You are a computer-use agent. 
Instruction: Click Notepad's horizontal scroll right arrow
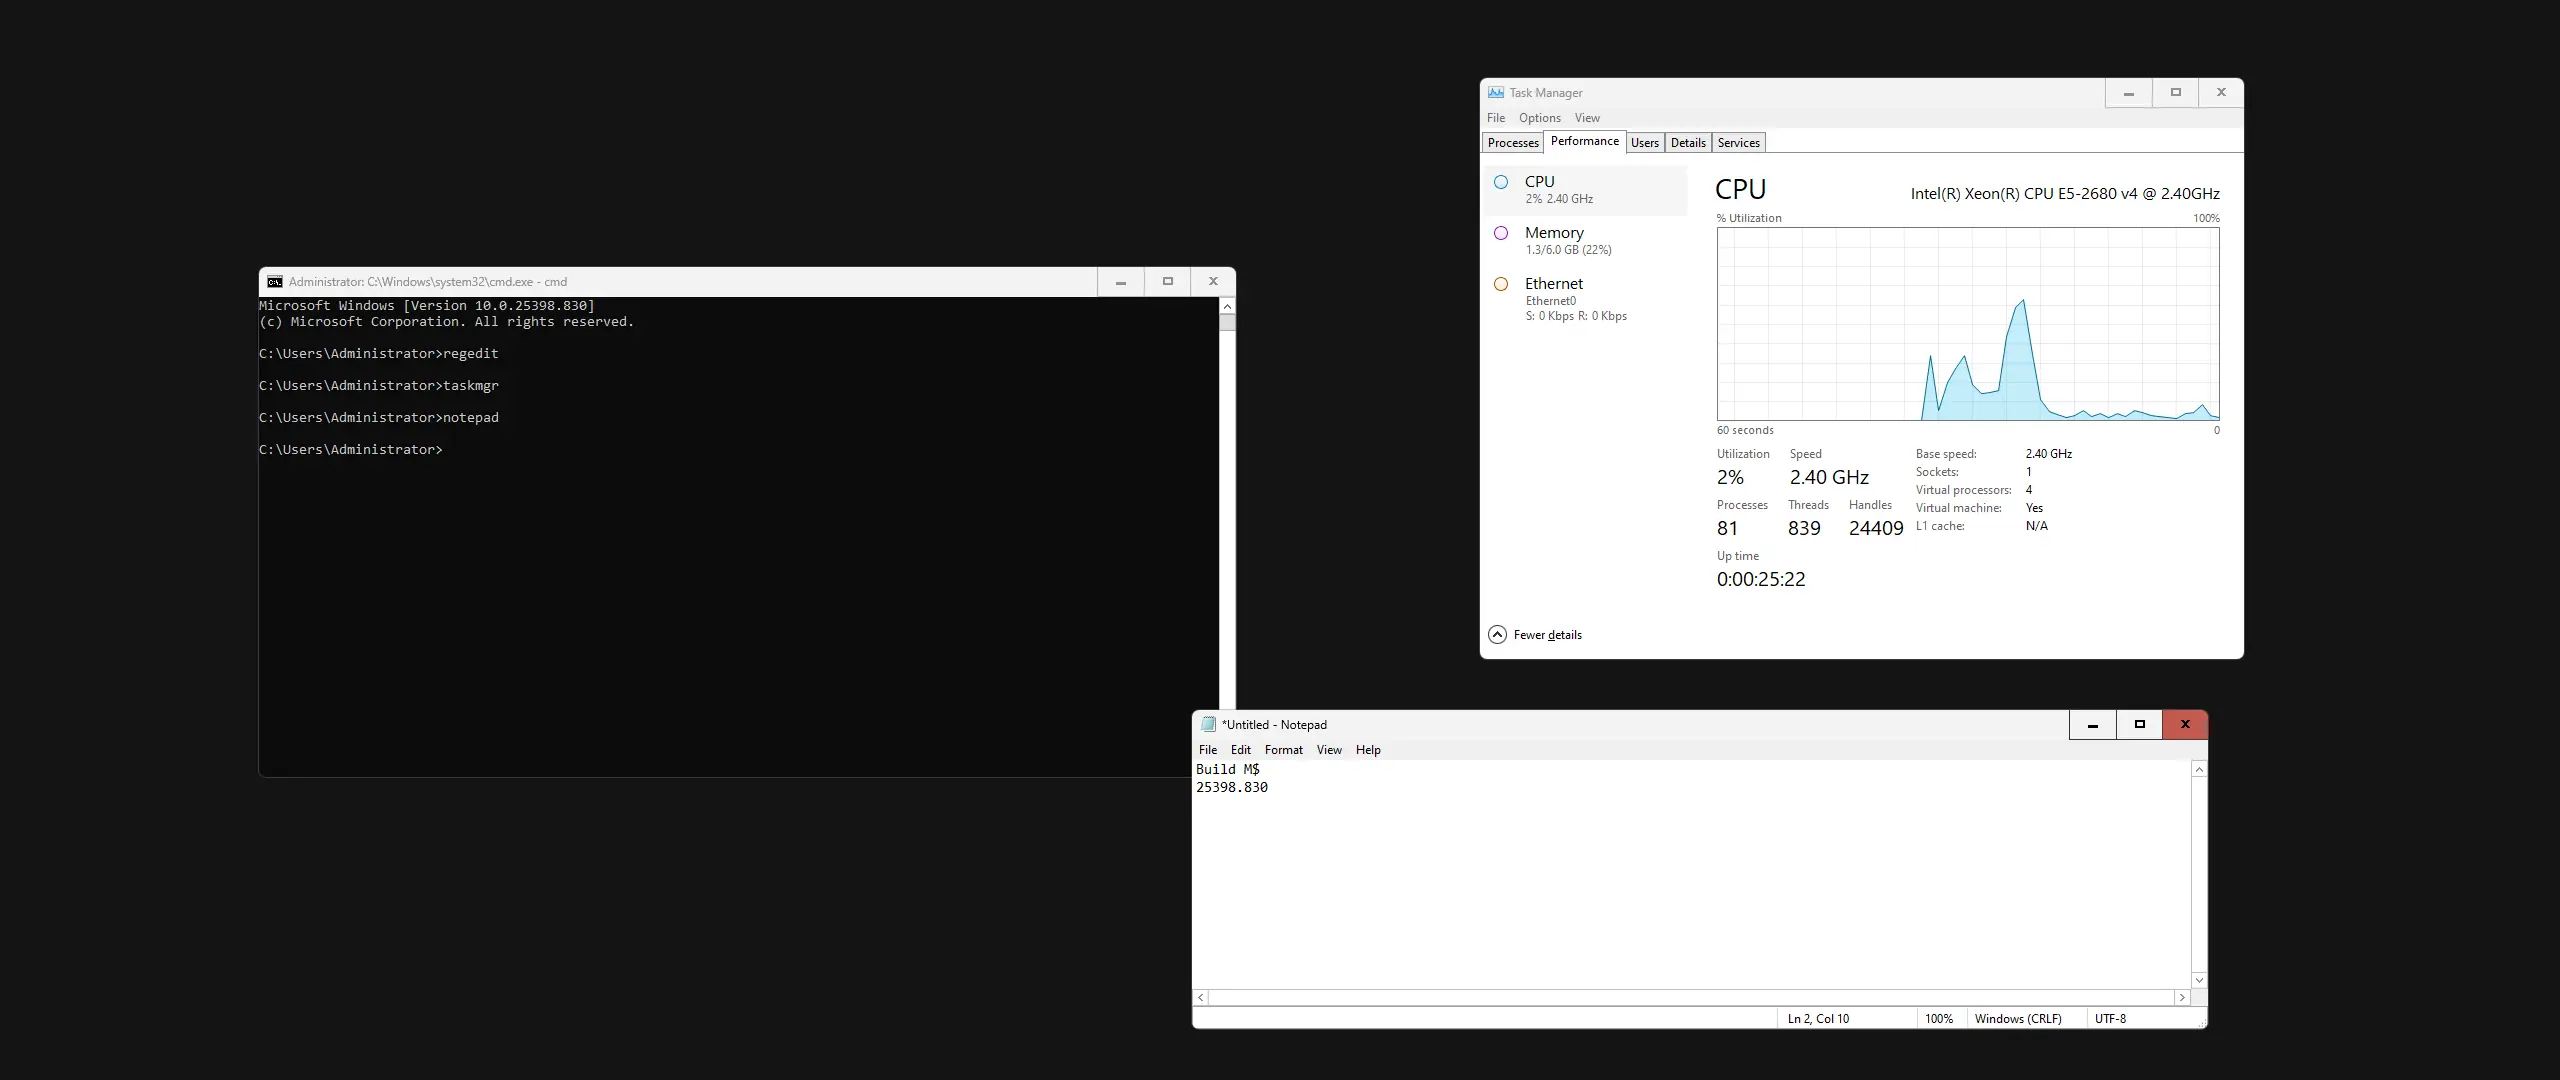pos(2182,997)
